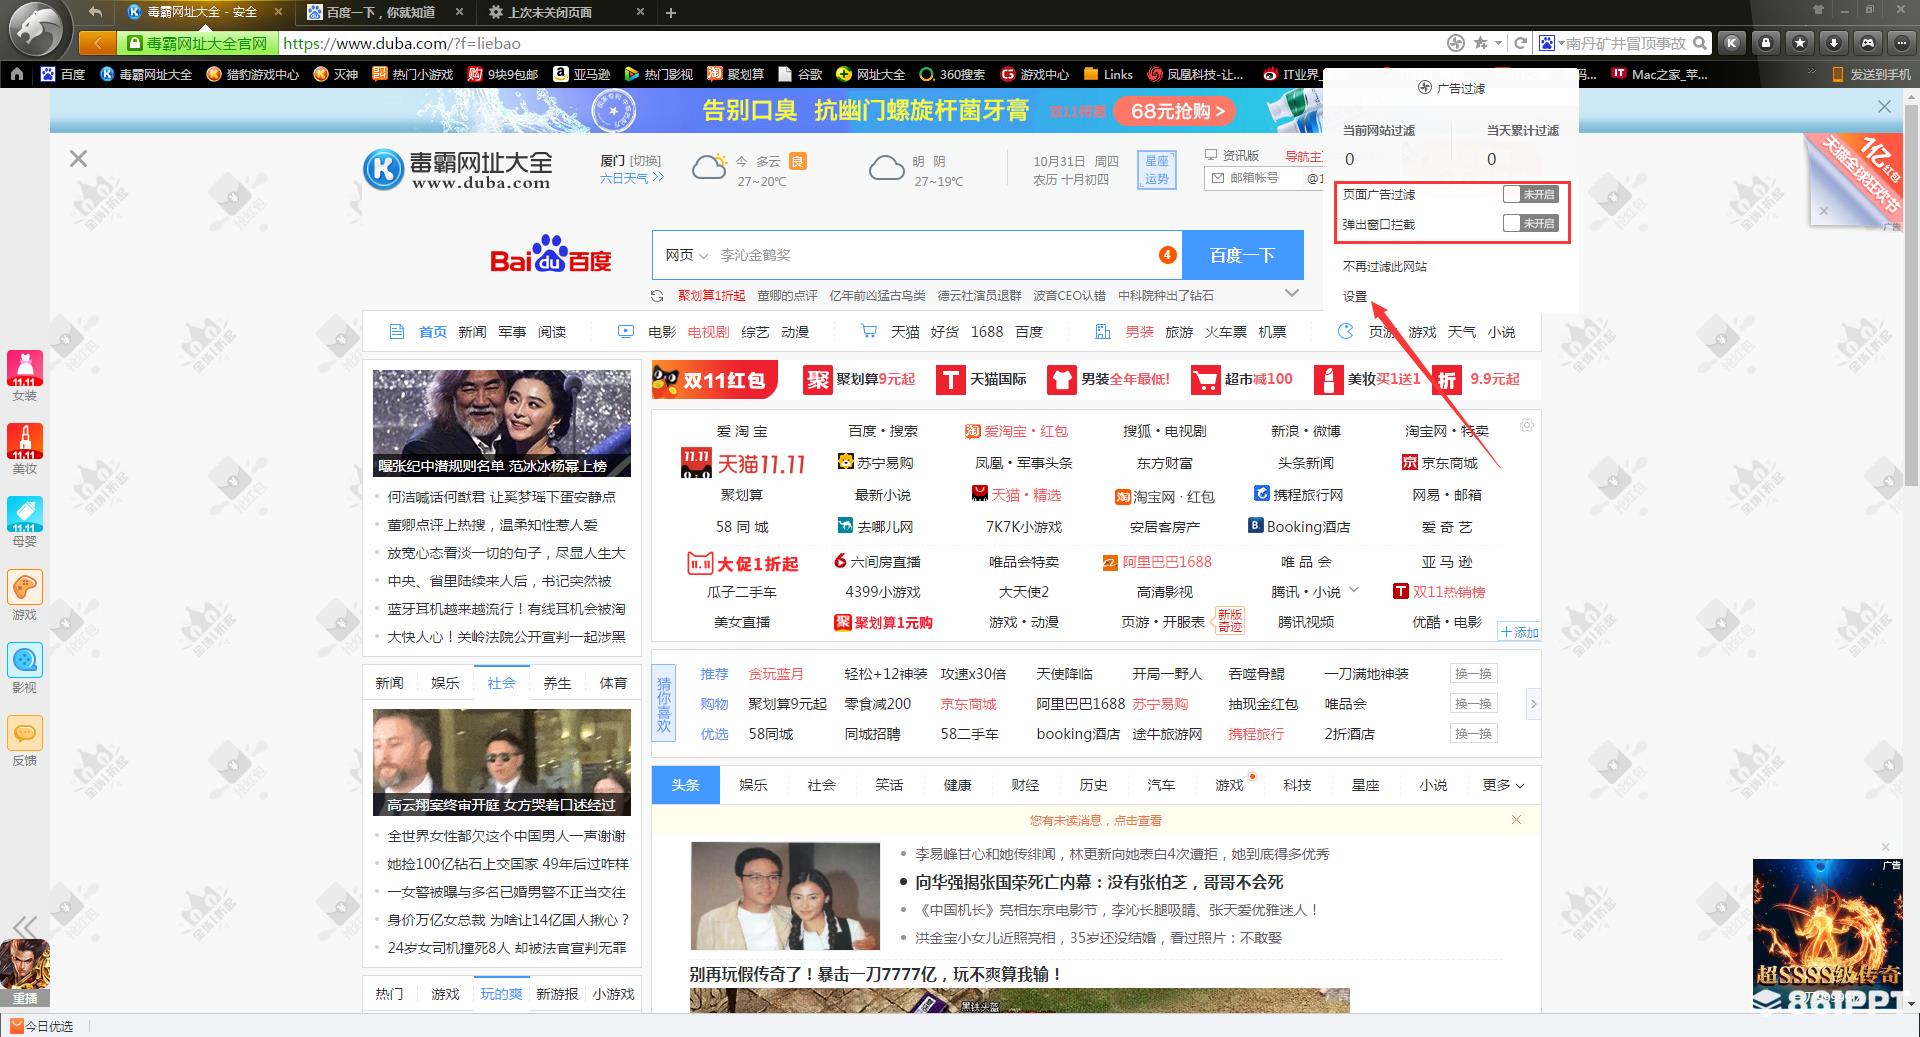Open the star favorites toolbar button
Viewport: 1920px width, 1037px height.
click(x=1800, y=43)
